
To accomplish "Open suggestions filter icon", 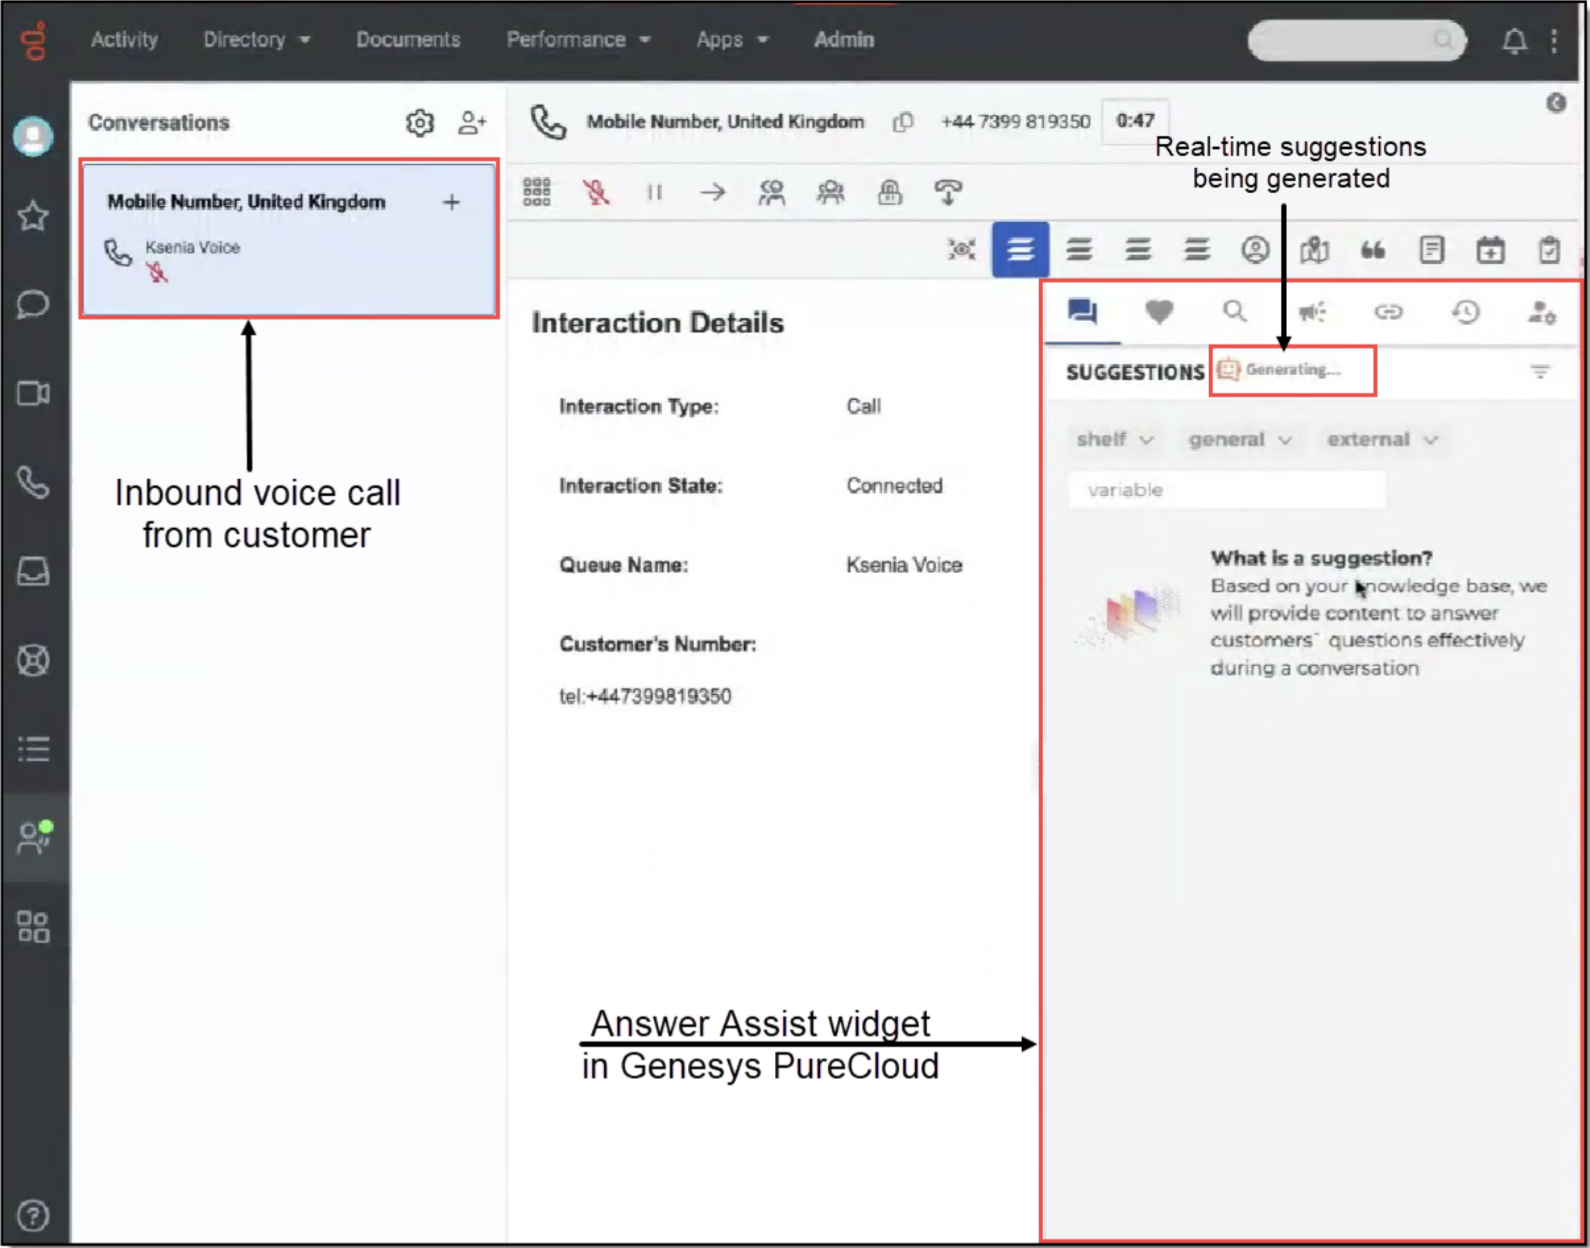I will pyautogui.click(x=1540, y=372).
